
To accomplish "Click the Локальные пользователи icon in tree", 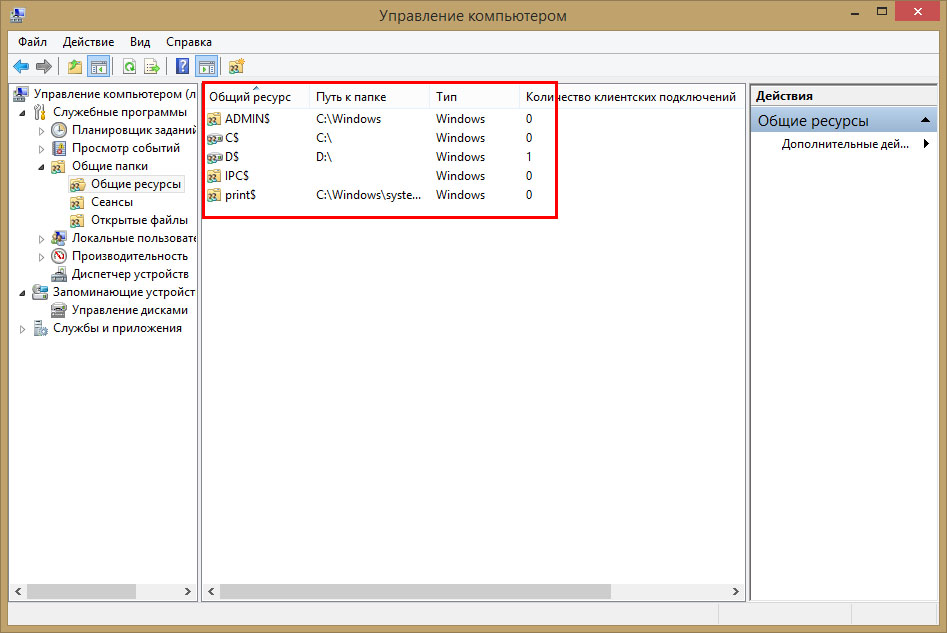I will [x=59, y=238].
